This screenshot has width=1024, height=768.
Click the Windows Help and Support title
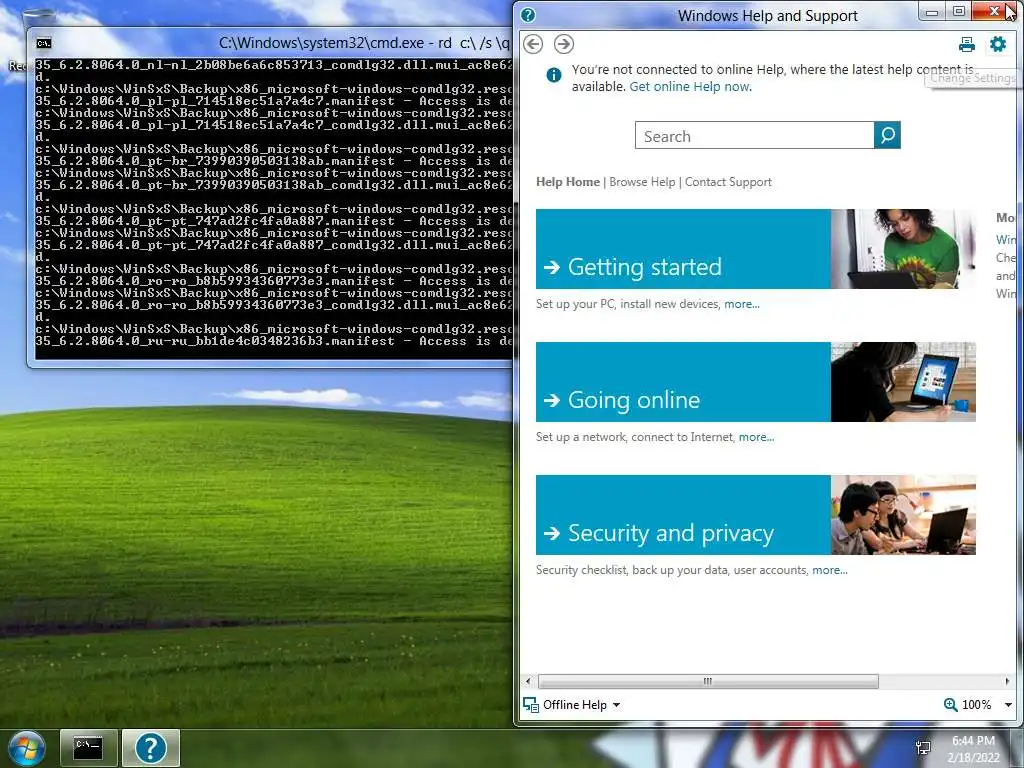[x=767, y=16]
